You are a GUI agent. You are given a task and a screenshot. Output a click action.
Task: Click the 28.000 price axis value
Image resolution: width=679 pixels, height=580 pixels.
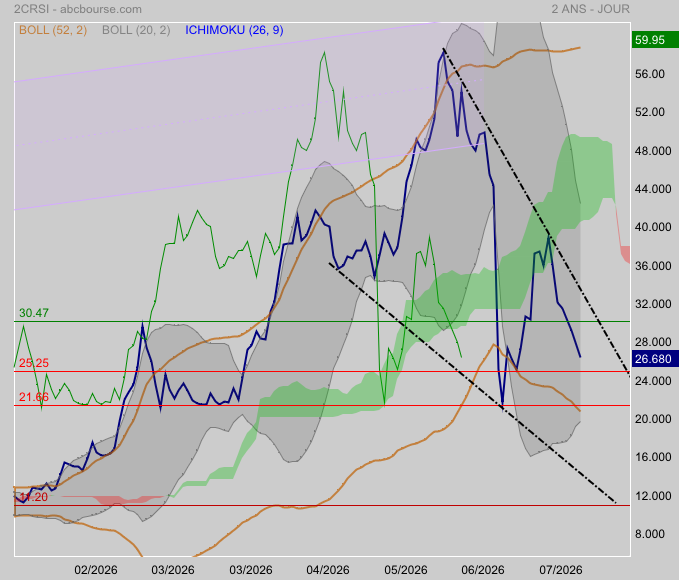click(653, 342)
